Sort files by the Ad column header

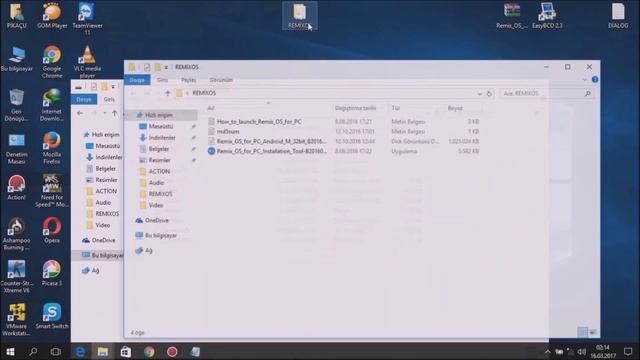point(211,108)
